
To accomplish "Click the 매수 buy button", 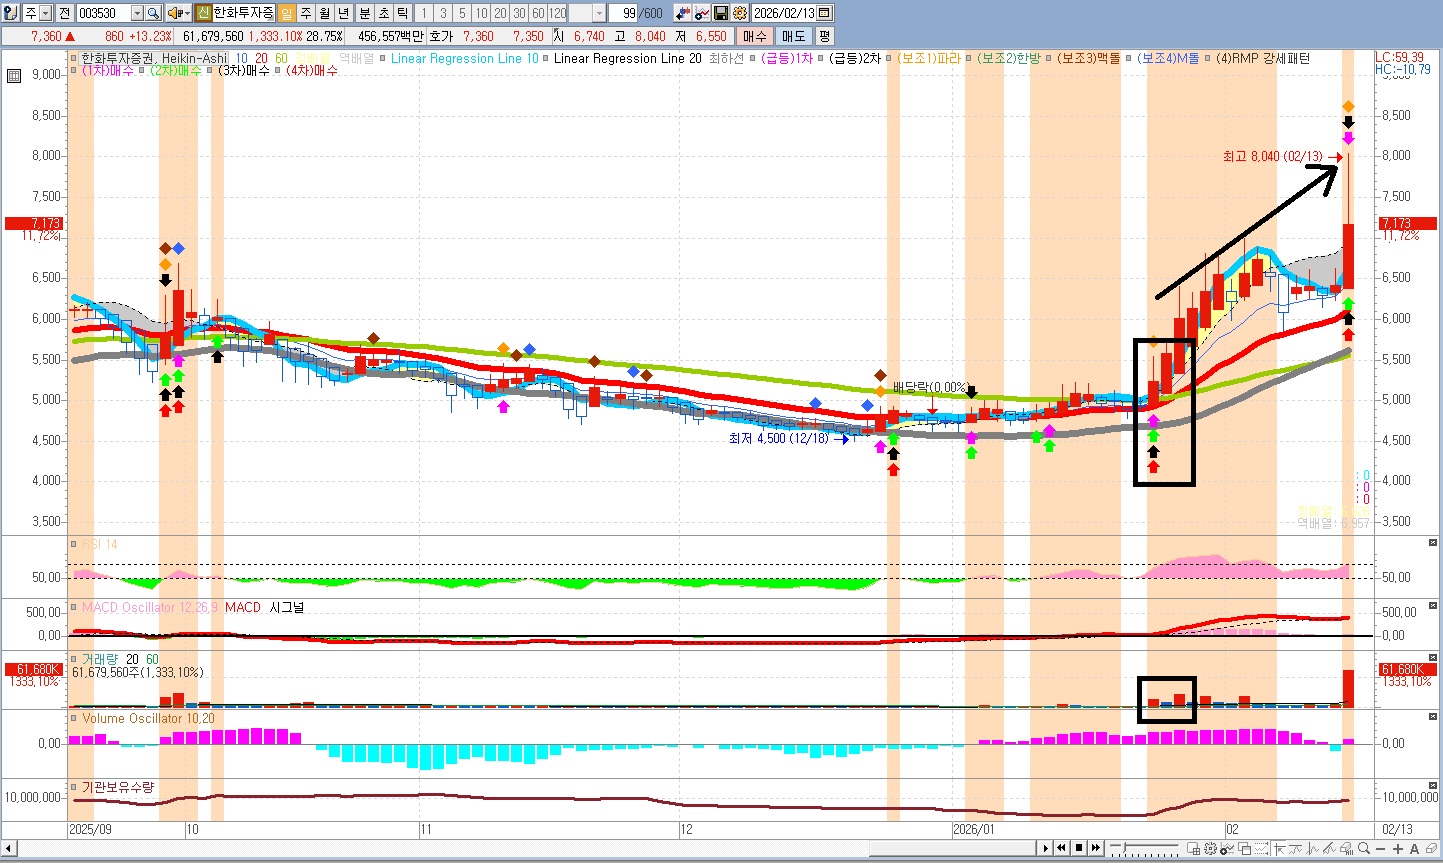I will click(x=754, y=36).
